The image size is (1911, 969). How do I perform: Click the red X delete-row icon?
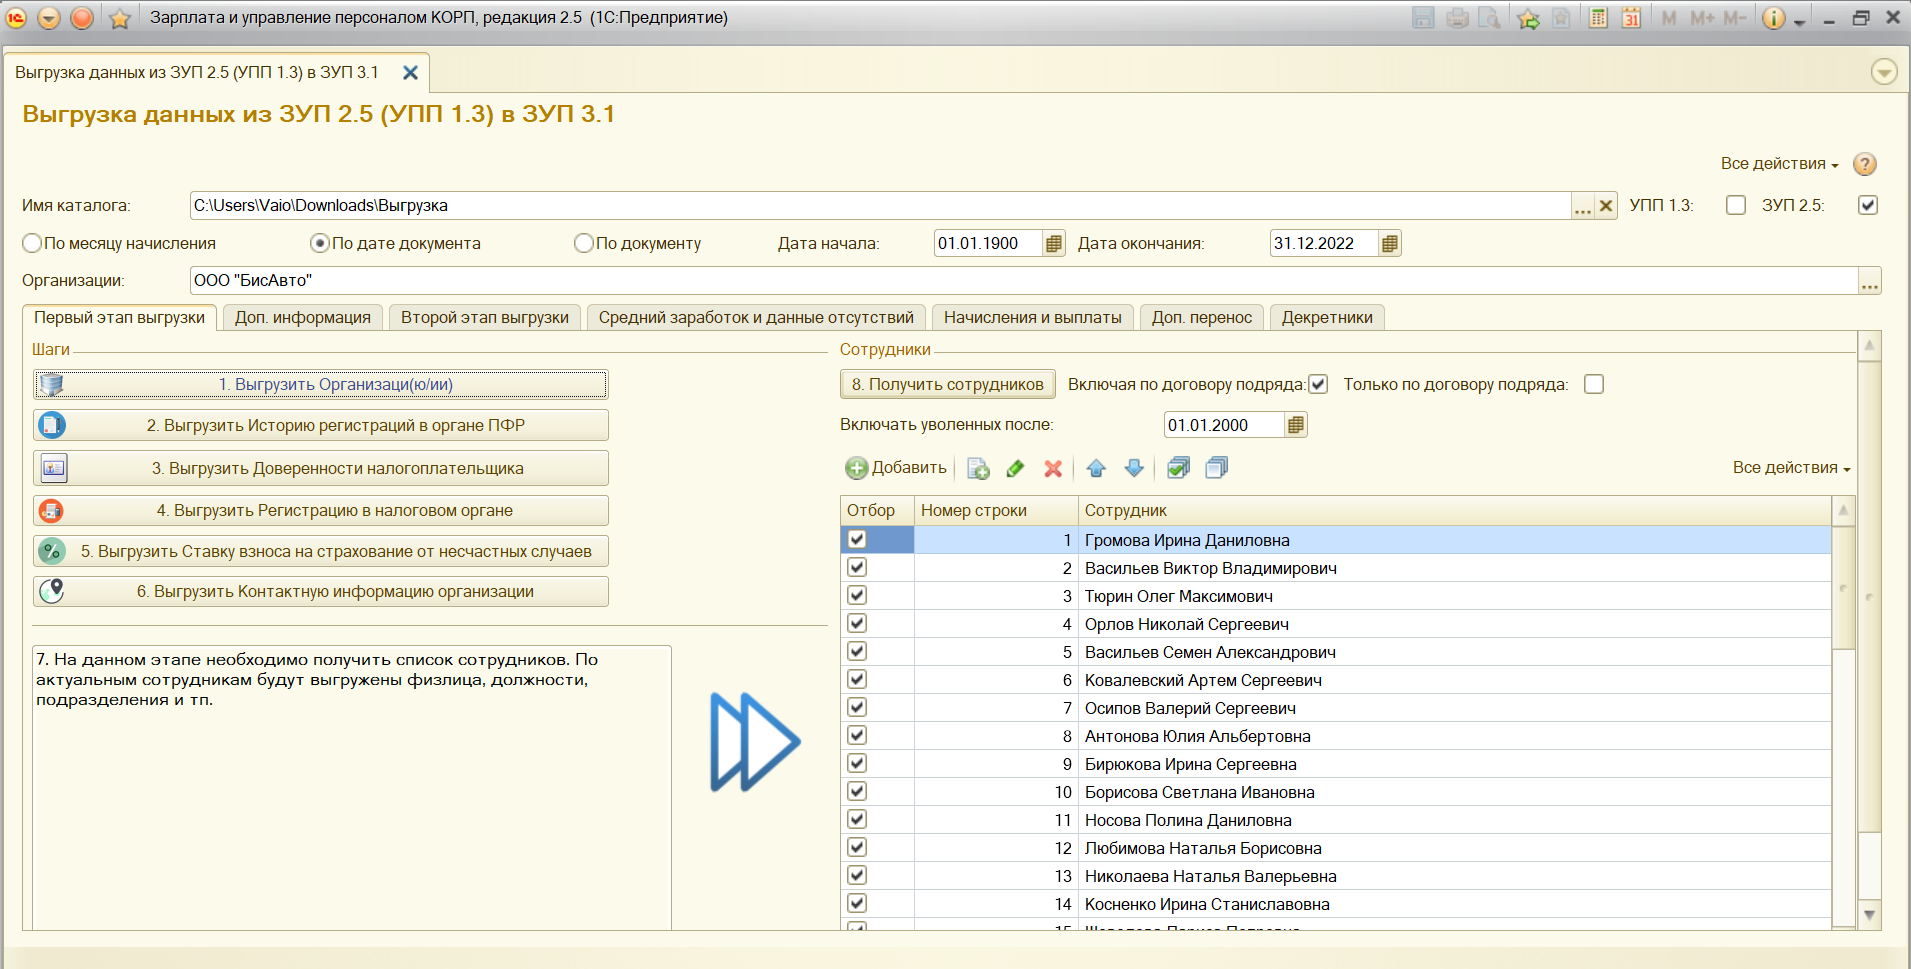[1053, 468]
